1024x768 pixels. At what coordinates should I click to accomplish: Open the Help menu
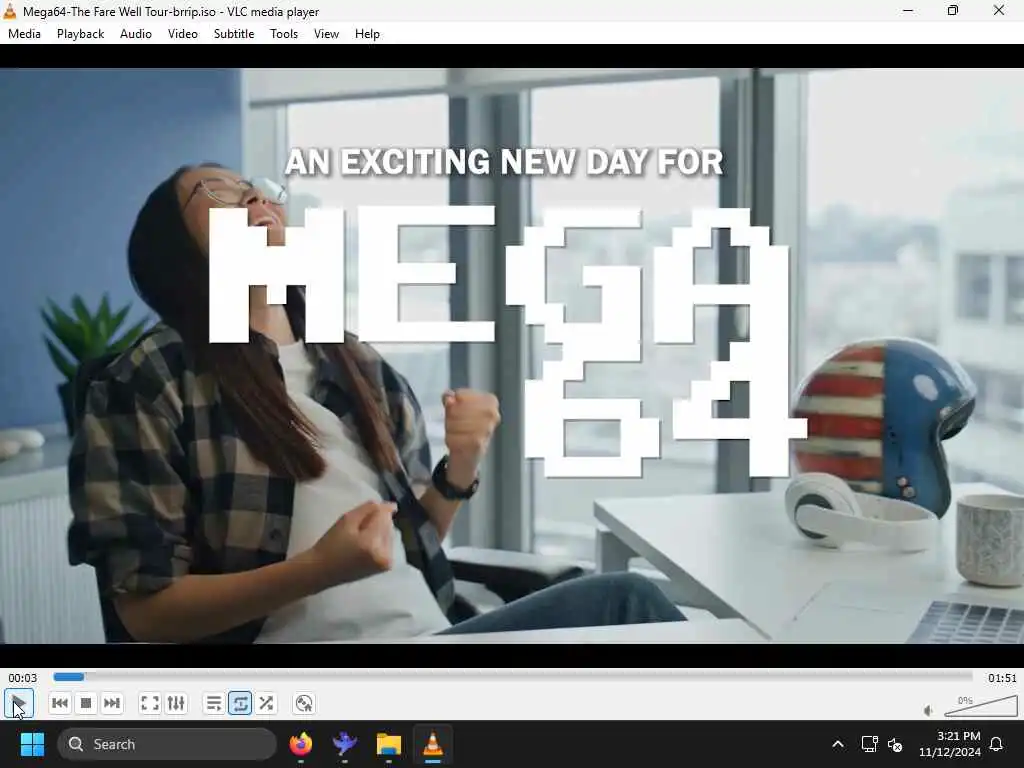(x=367, y=34)
